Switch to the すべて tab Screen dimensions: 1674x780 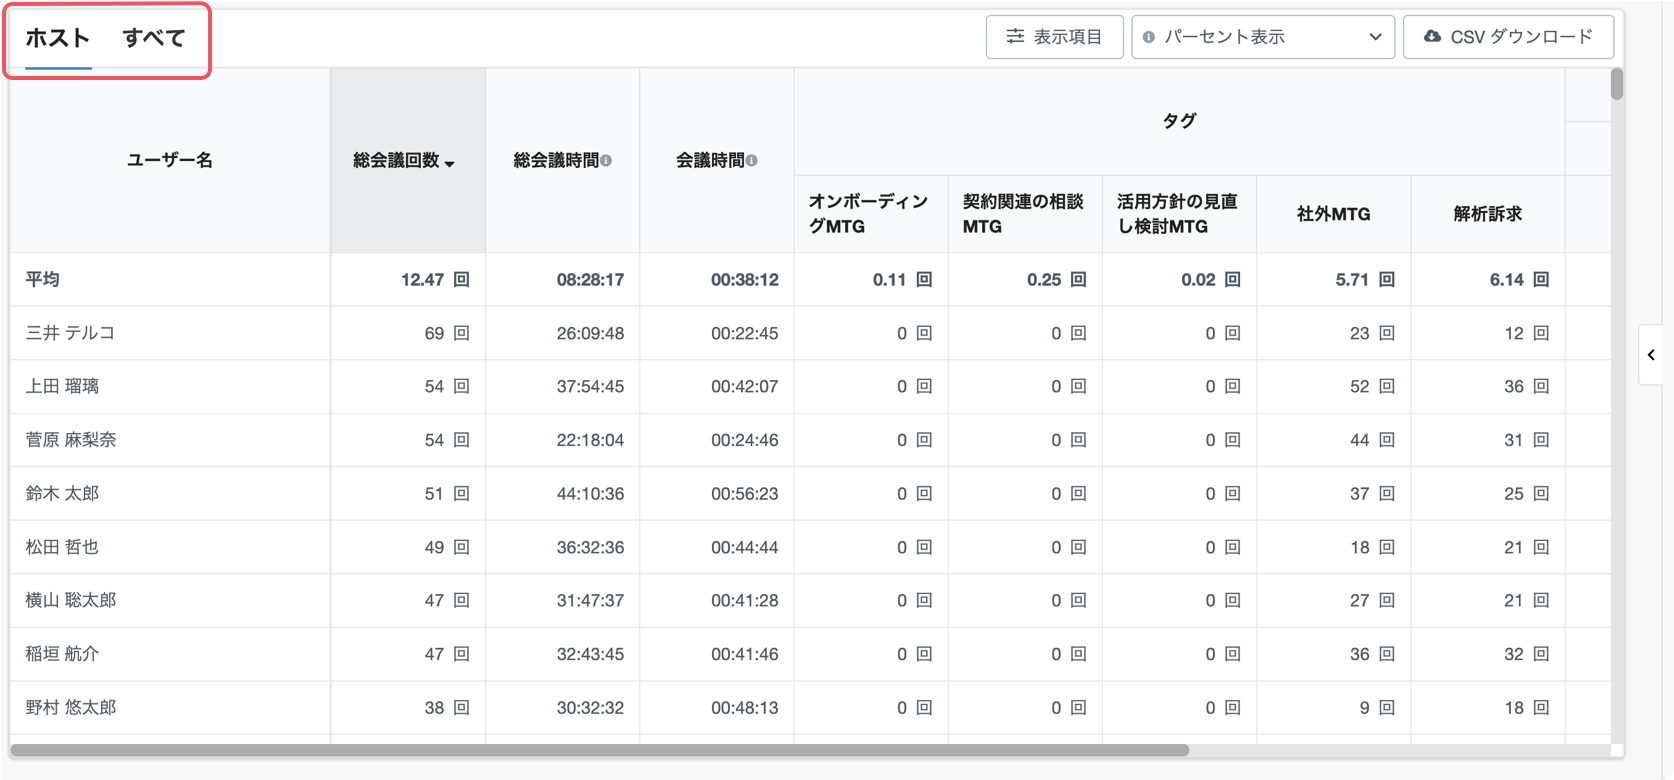coord(154,39)
